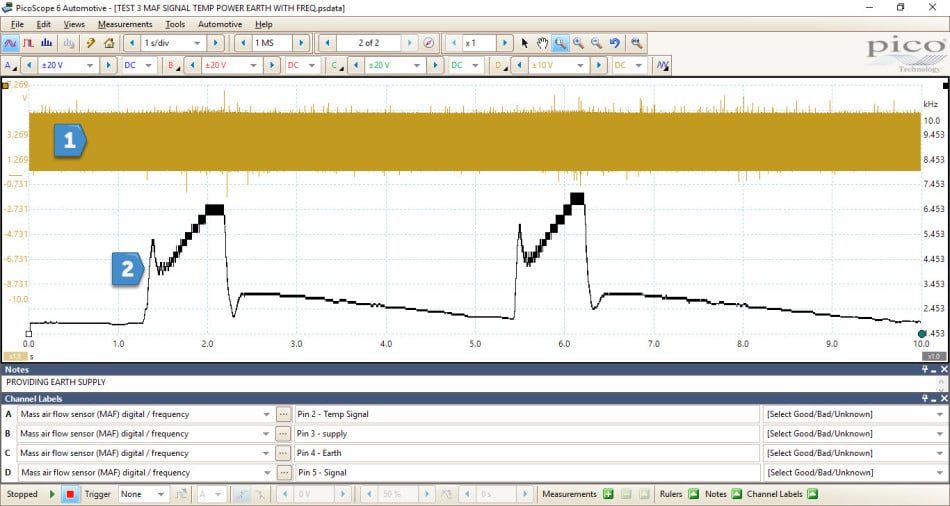Switch to Persistence mode icon
The height and width of the screenshot is (506, 950).
point(28,43)
